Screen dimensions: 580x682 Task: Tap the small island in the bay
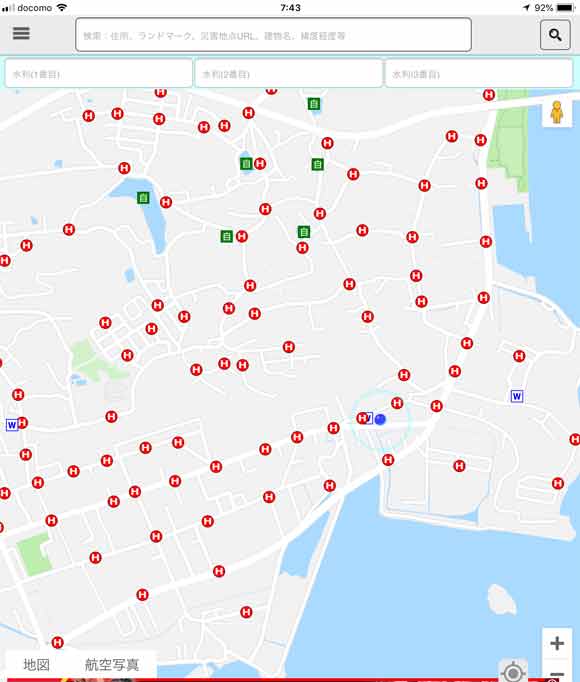(x=502, y=599)
